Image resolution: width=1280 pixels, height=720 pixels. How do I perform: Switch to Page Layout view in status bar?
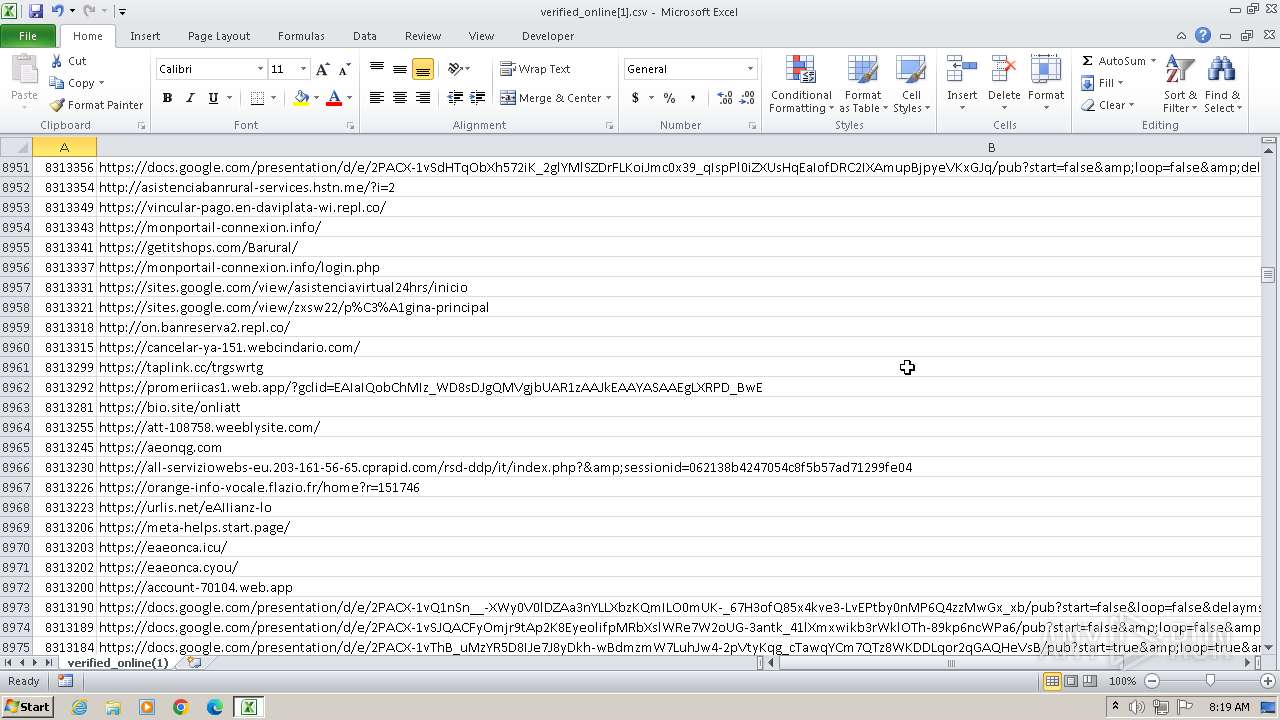point(1071,681)
